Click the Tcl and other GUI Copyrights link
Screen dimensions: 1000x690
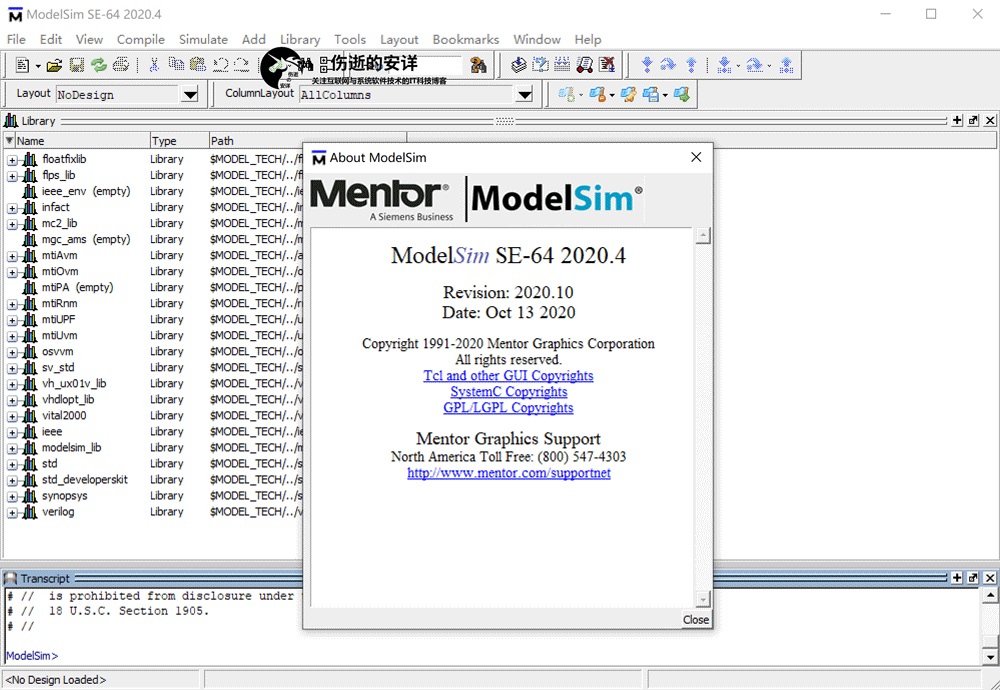tap(508, 375)
